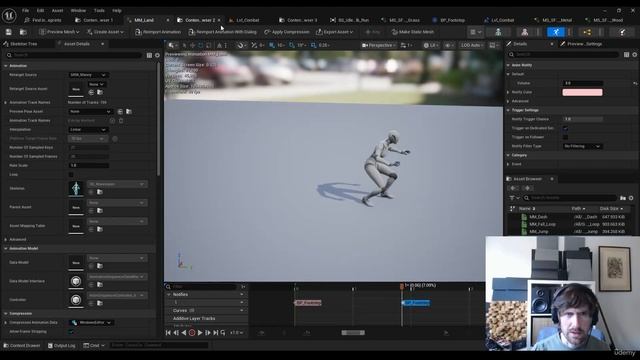The image size is (640, 360).
Task: Open the Animation Blueprint mode icon
Action: tap(587, 32)
